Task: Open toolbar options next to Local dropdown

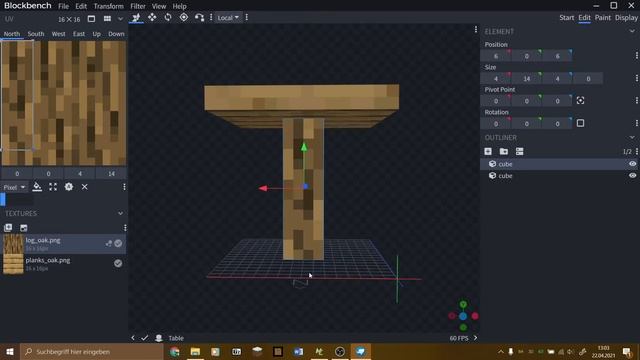Action: click(247, 18)
